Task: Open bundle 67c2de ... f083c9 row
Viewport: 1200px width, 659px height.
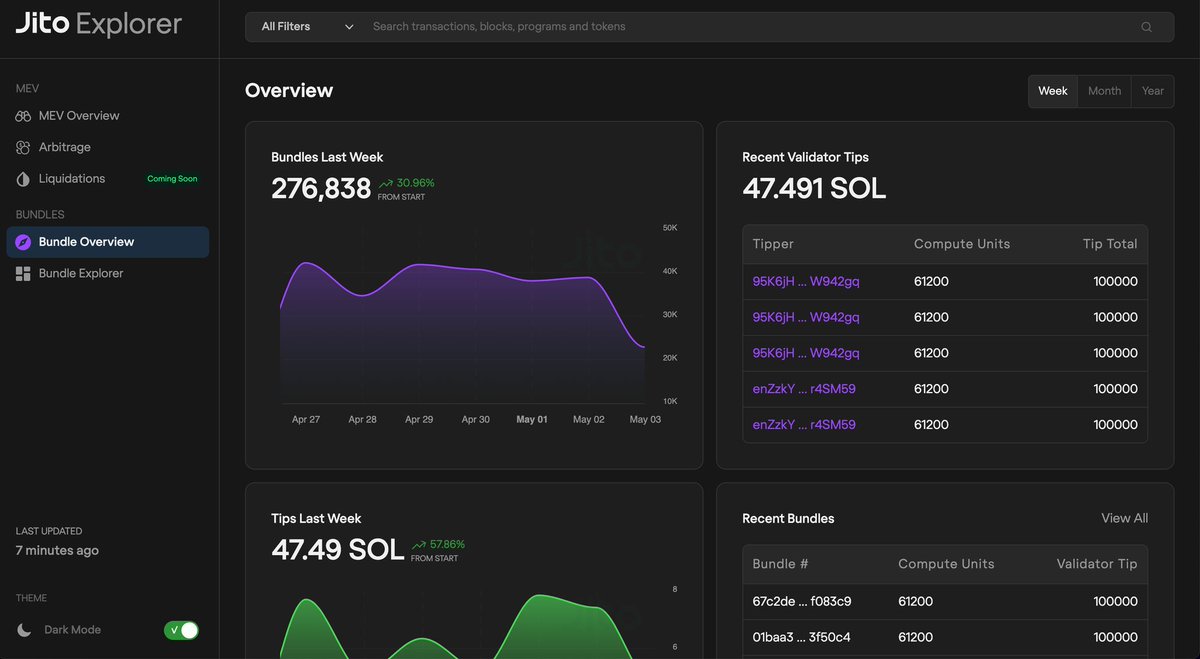Action: coord(802,602)
